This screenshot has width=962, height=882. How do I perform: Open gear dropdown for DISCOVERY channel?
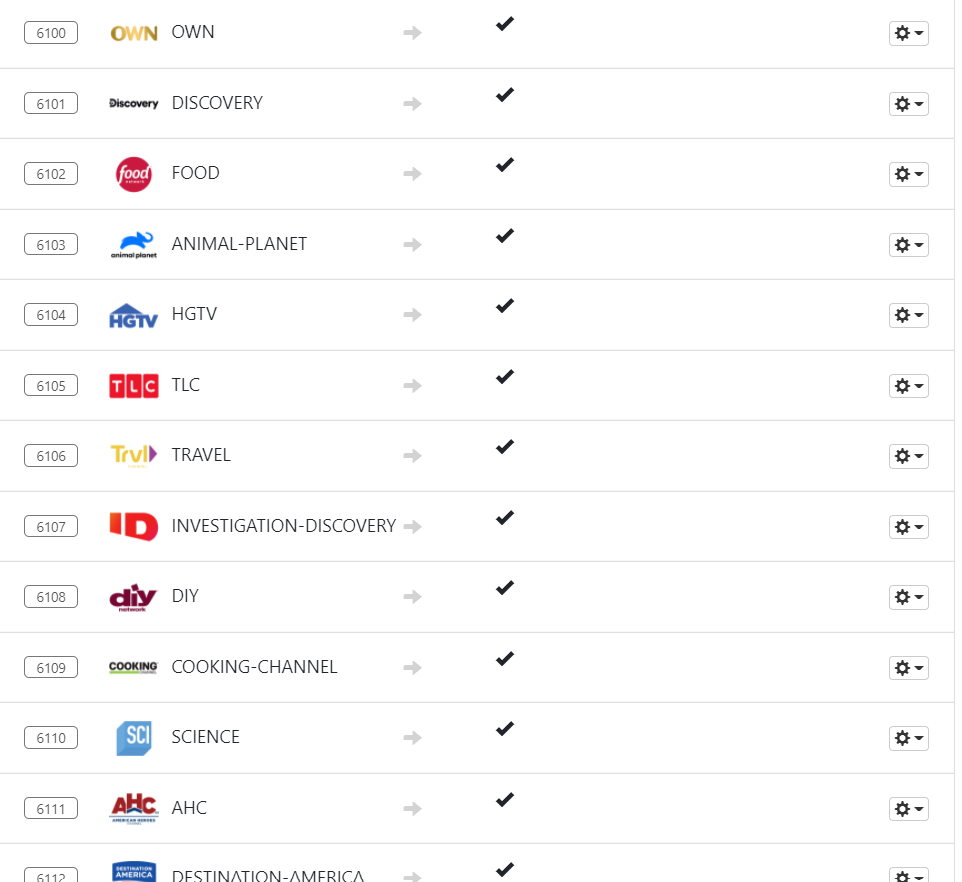click(908, 104)
